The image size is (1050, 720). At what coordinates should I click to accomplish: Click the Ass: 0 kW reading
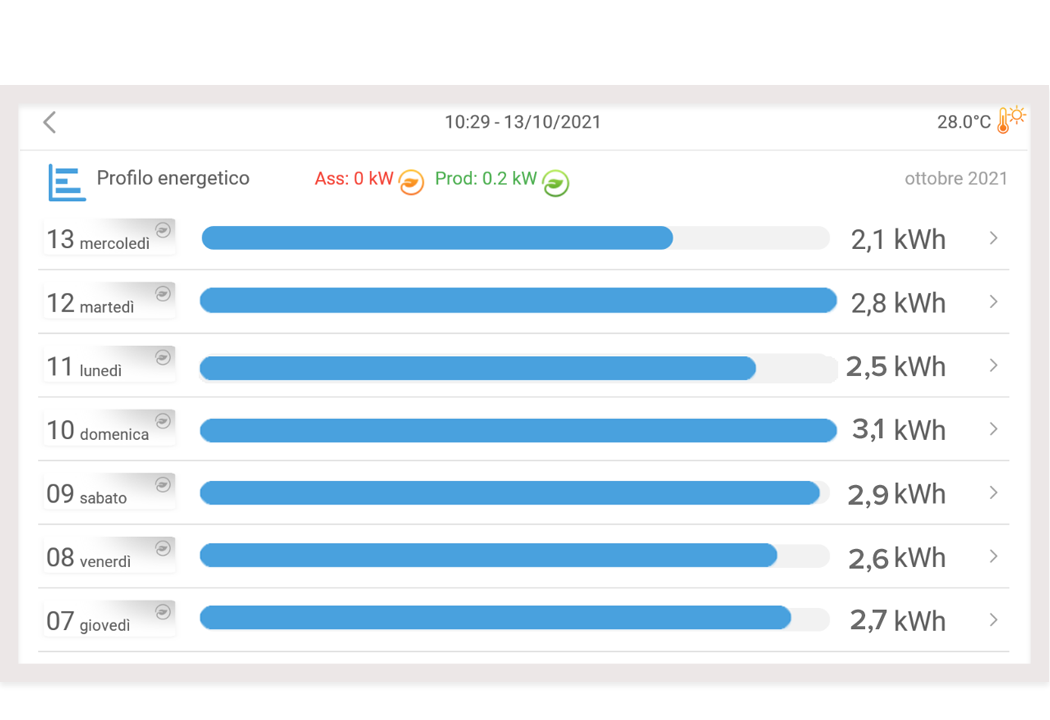tap(354, 179)
